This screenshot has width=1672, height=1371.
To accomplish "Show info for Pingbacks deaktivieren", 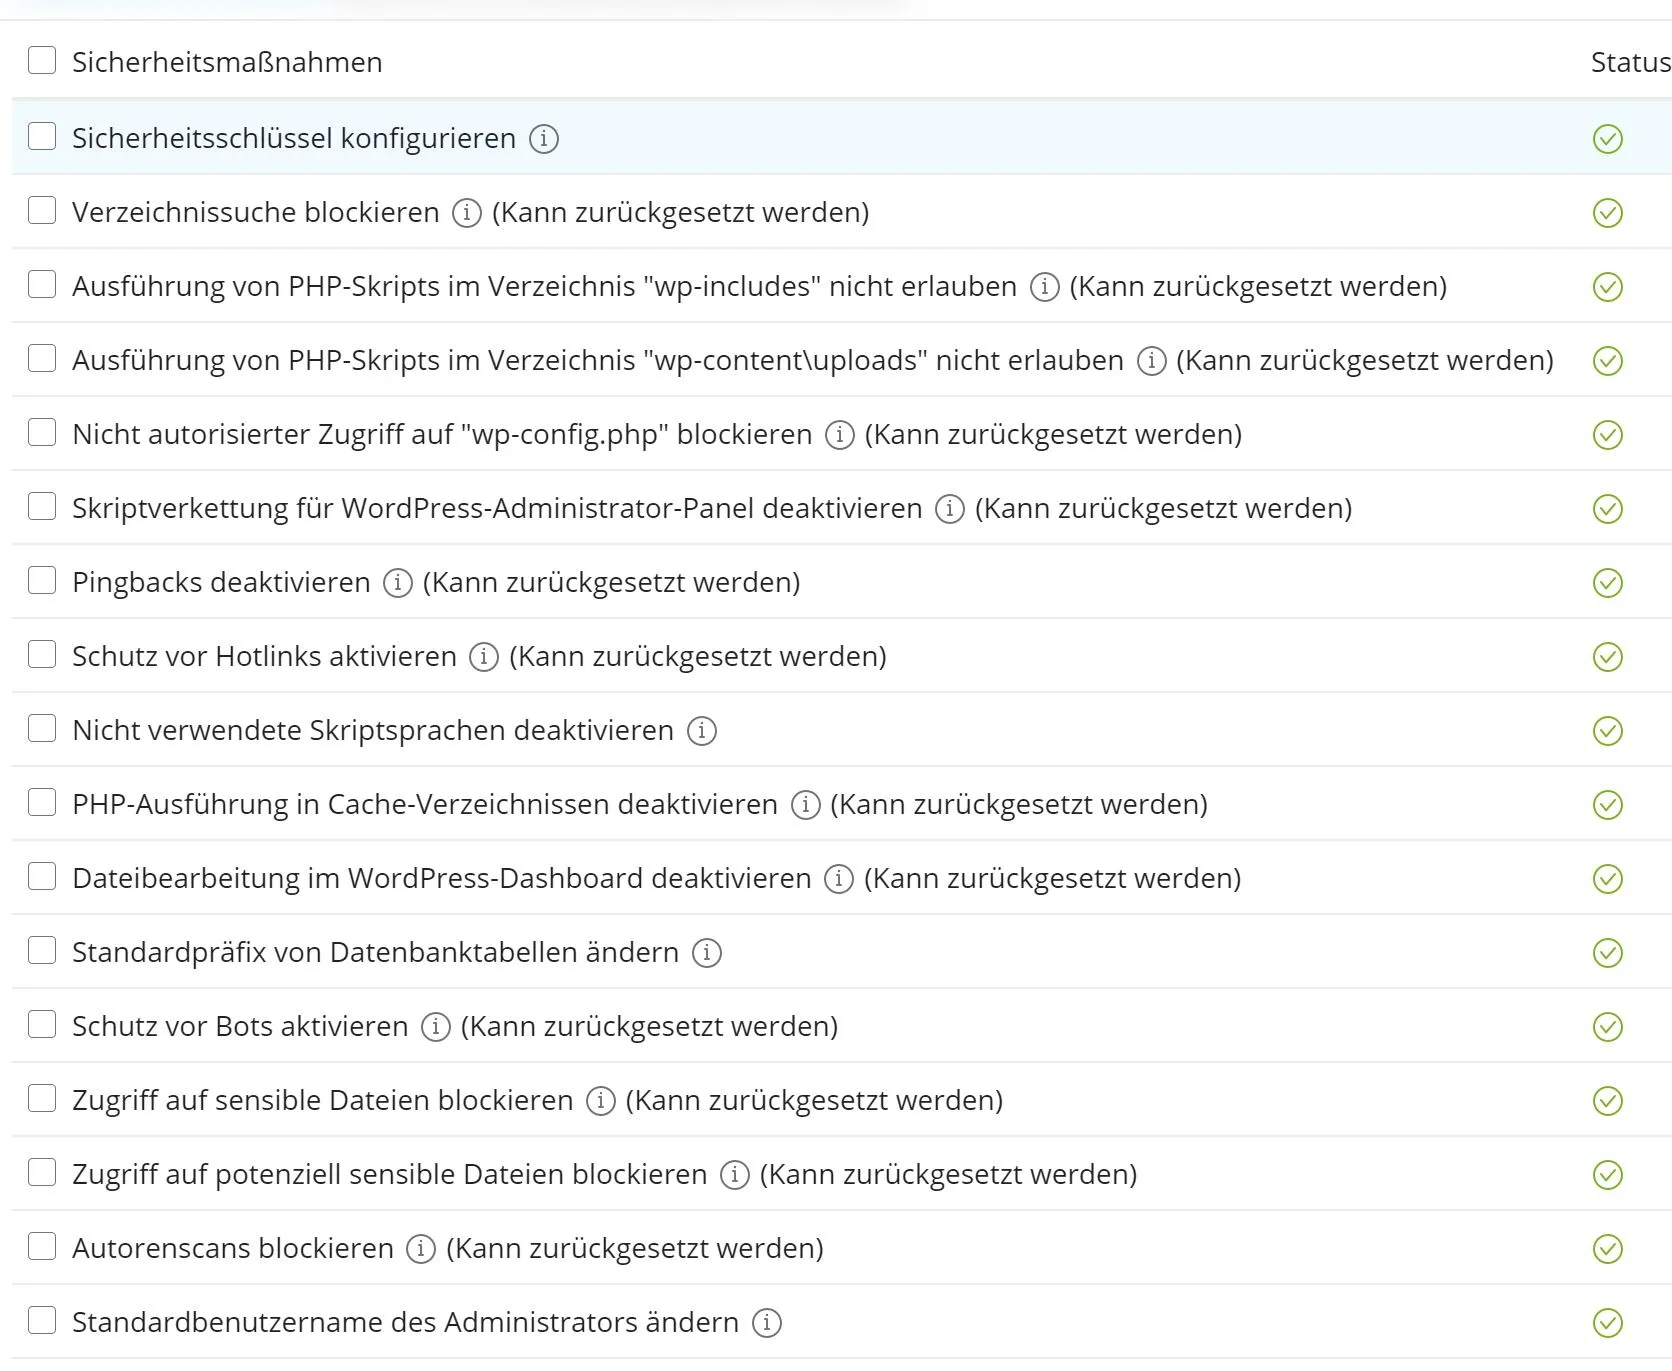I will [398, 582].
